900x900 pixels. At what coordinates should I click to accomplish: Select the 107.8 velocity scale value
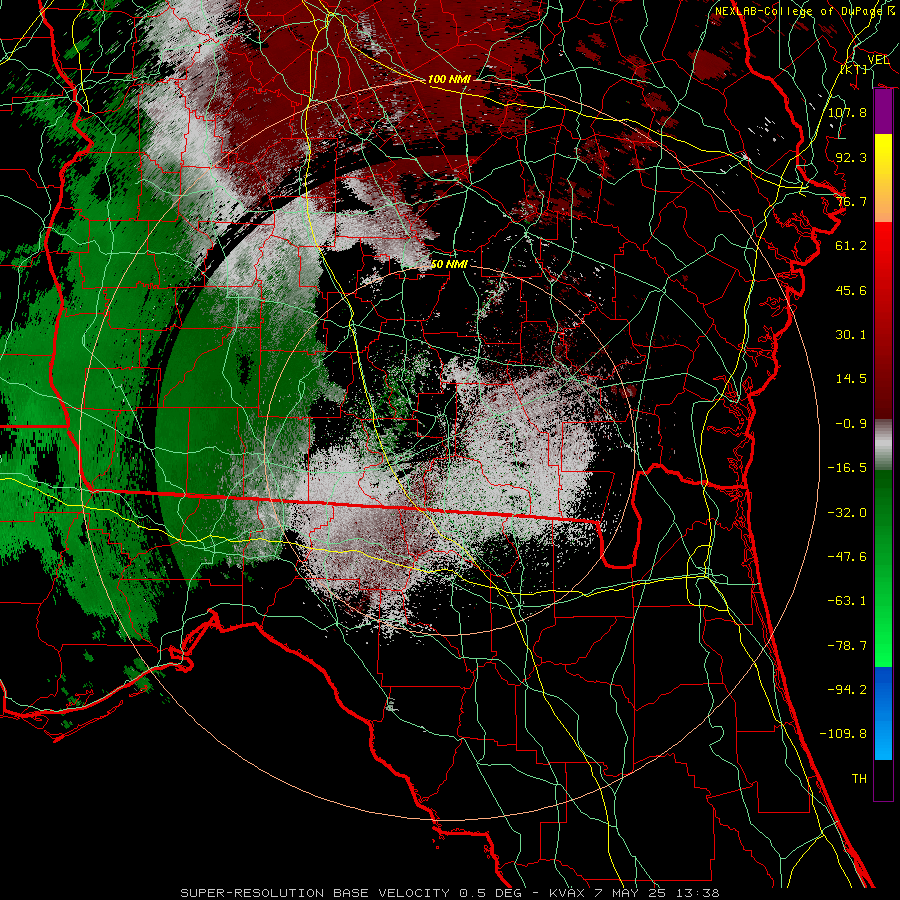[x=847, y=112]
